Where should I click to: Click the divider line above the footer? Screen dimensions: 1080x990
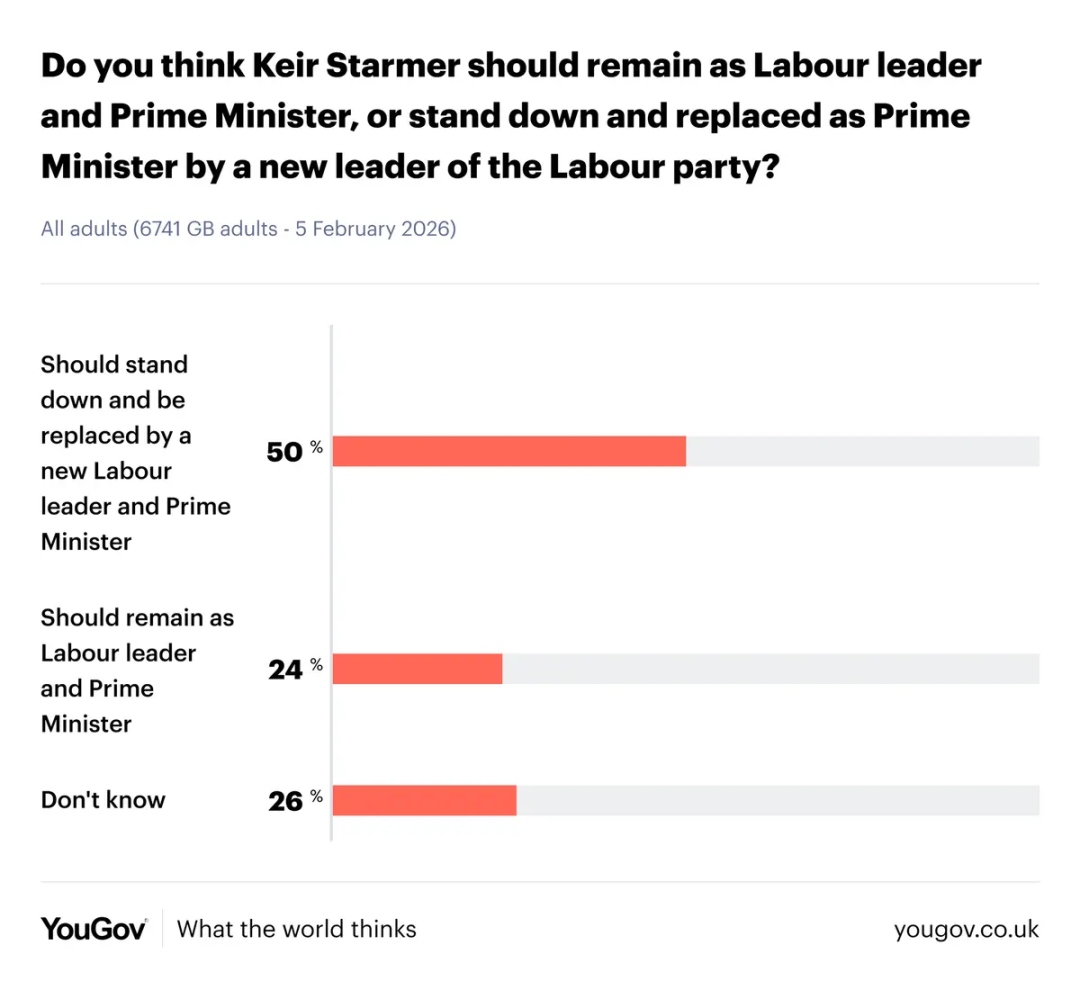(540, 882)
